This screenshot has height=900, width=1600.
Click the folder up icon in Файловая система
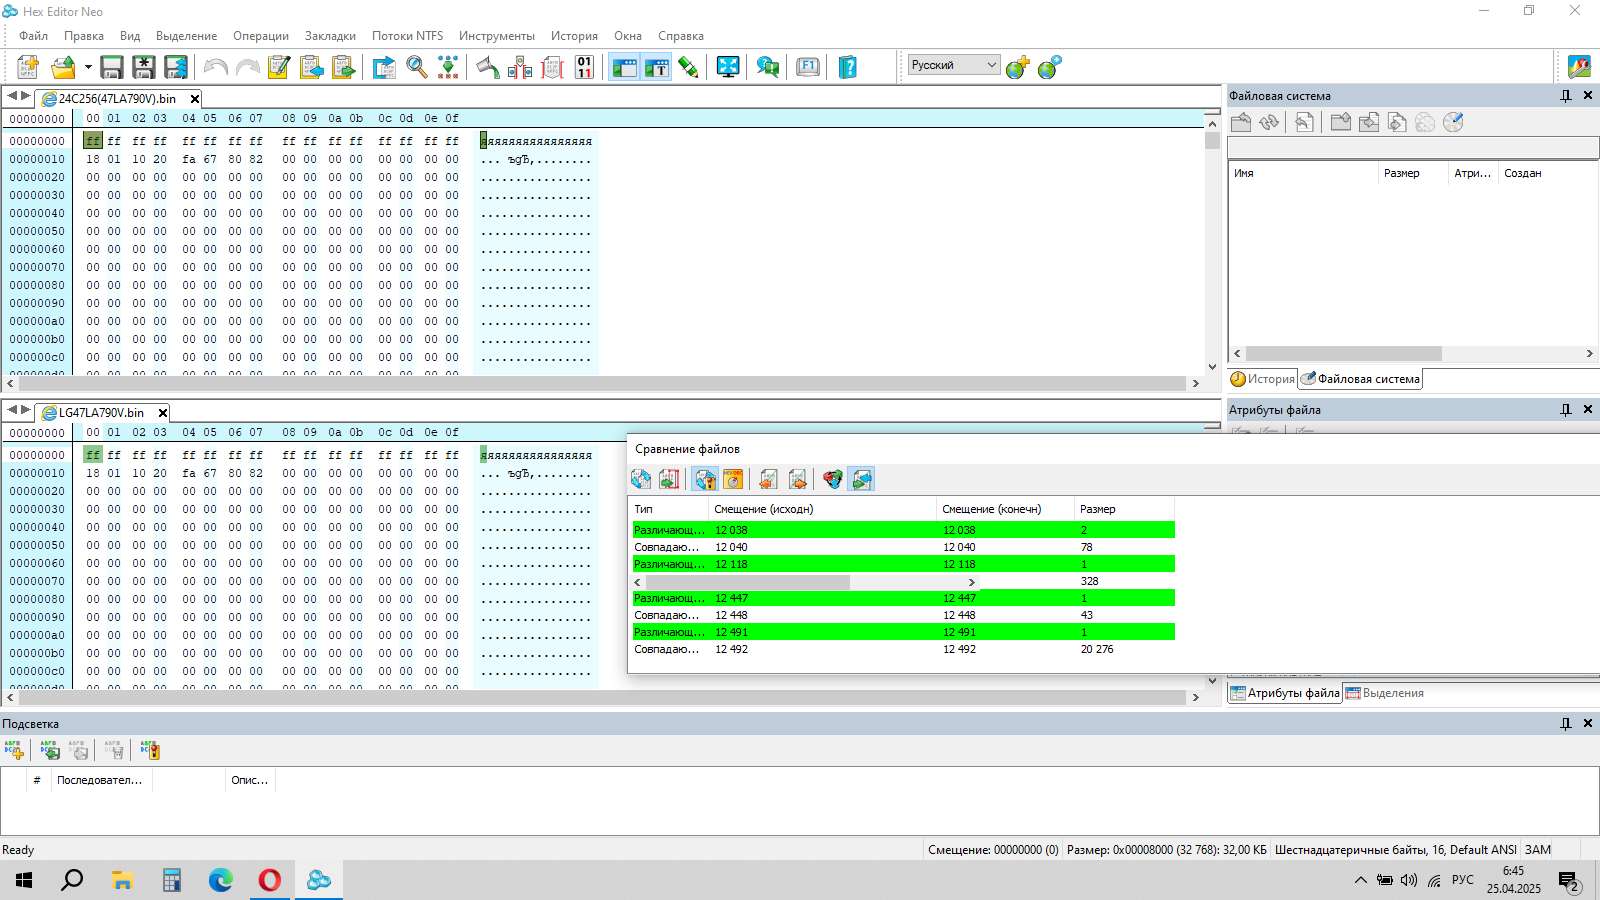click(1241, 122)
